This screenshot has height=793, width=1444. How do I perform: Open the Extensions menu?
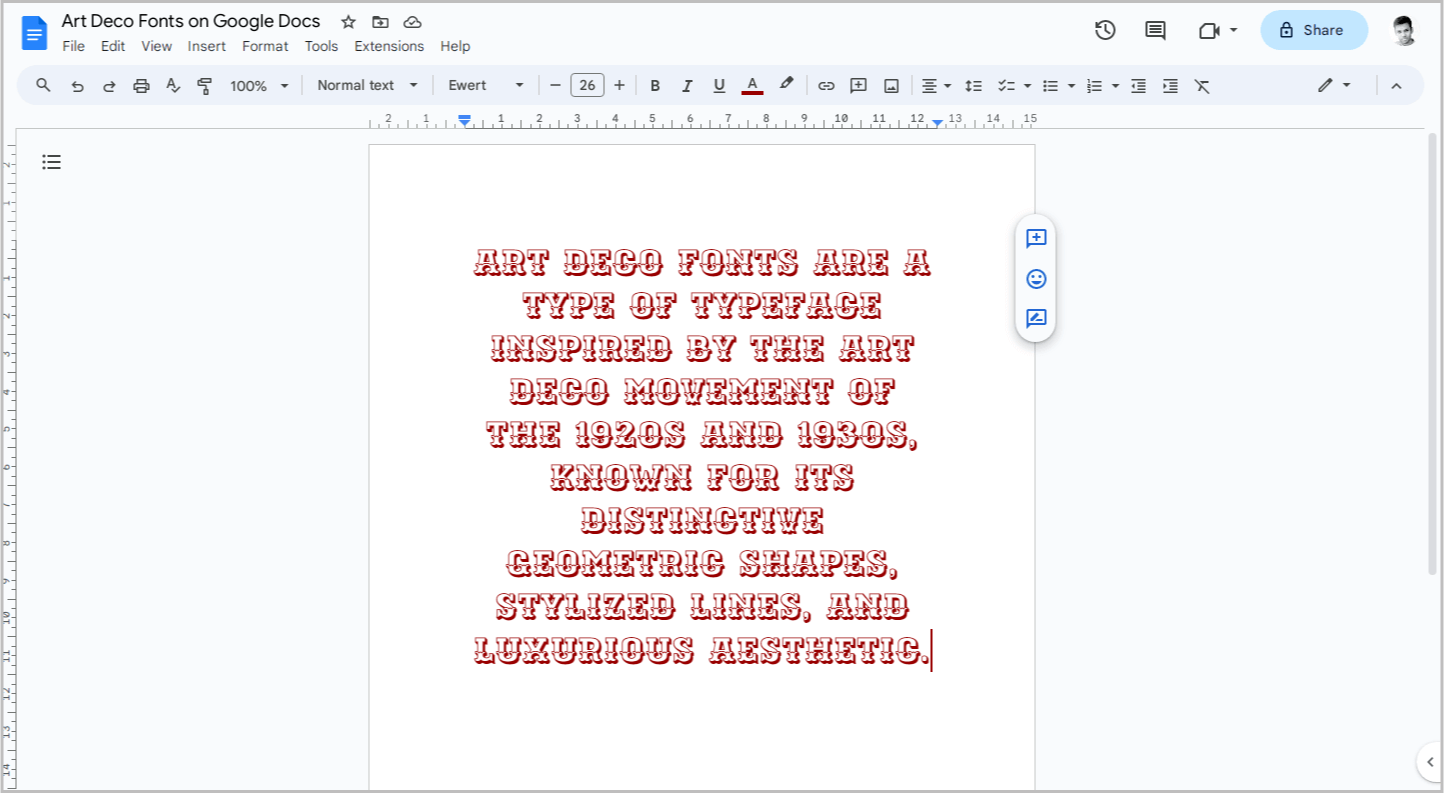tap(389, 46)
